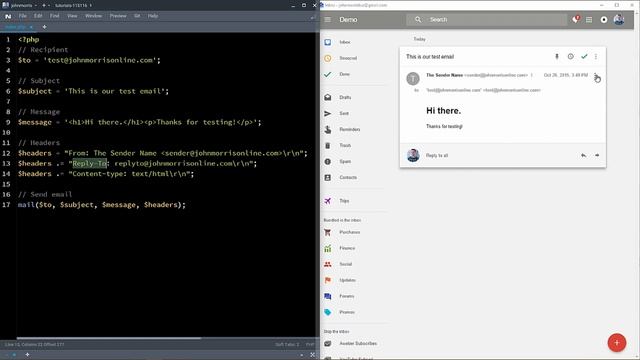
Task: Open the View menu in the code editor
Action: (72, 16)
